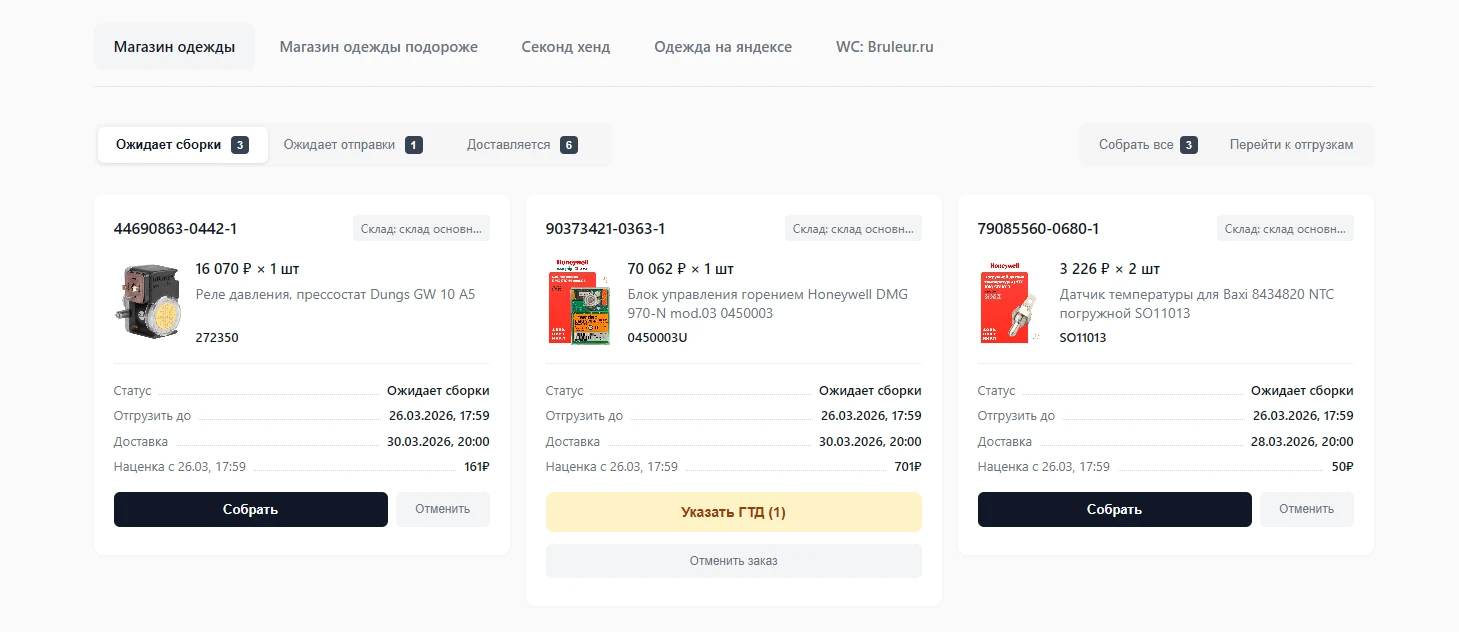Click Собрать for order 44690863-0442-1

click(251, 509)
